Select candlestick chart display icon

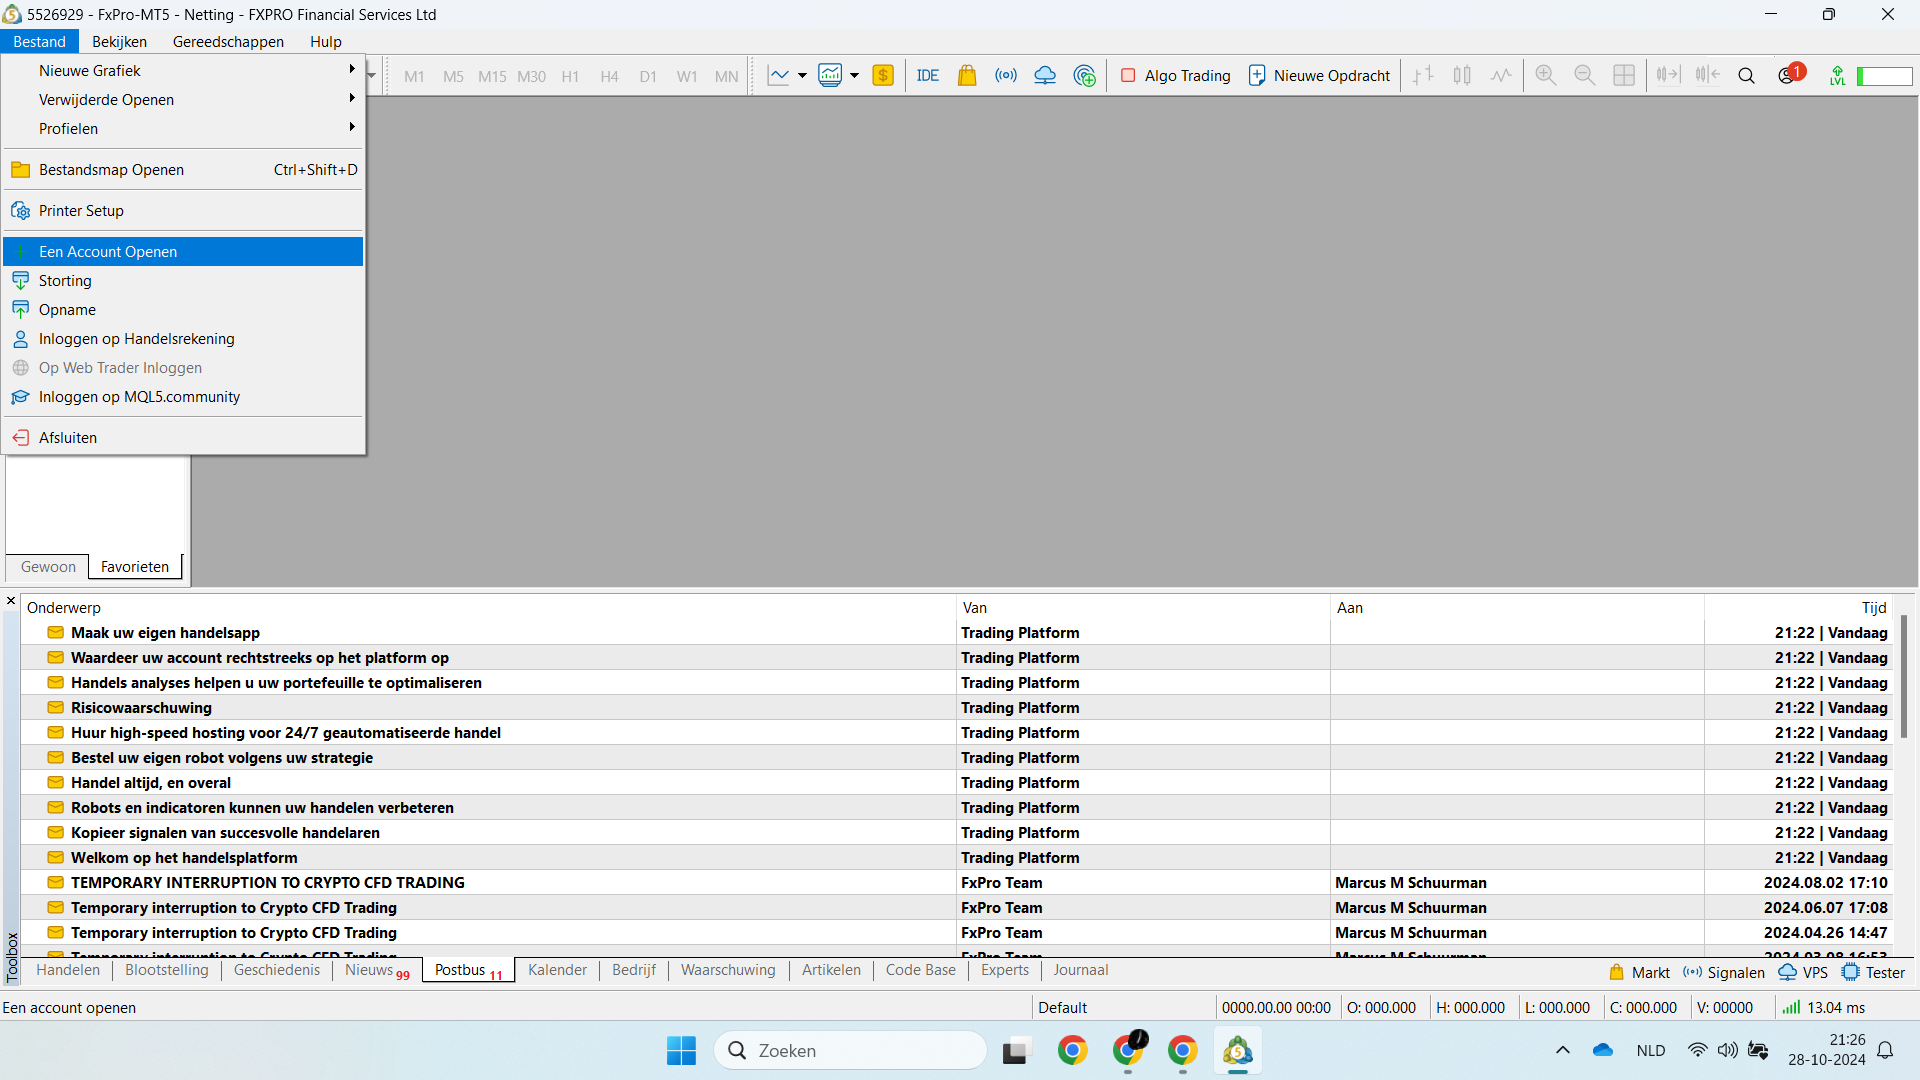tap(1462, 75)
